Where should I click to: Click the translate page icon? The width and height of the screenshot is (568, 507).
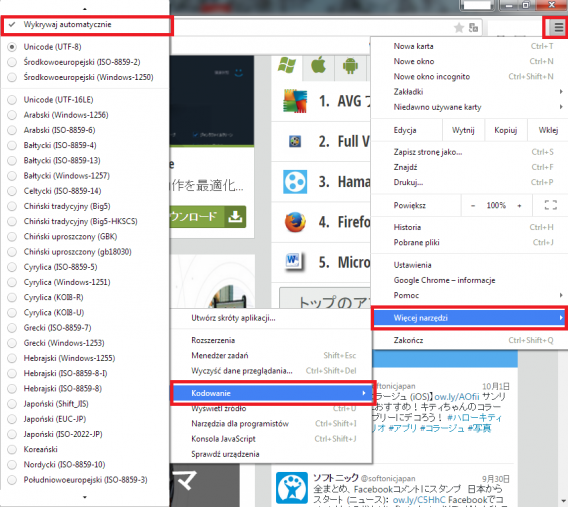[x=473, y=28]
